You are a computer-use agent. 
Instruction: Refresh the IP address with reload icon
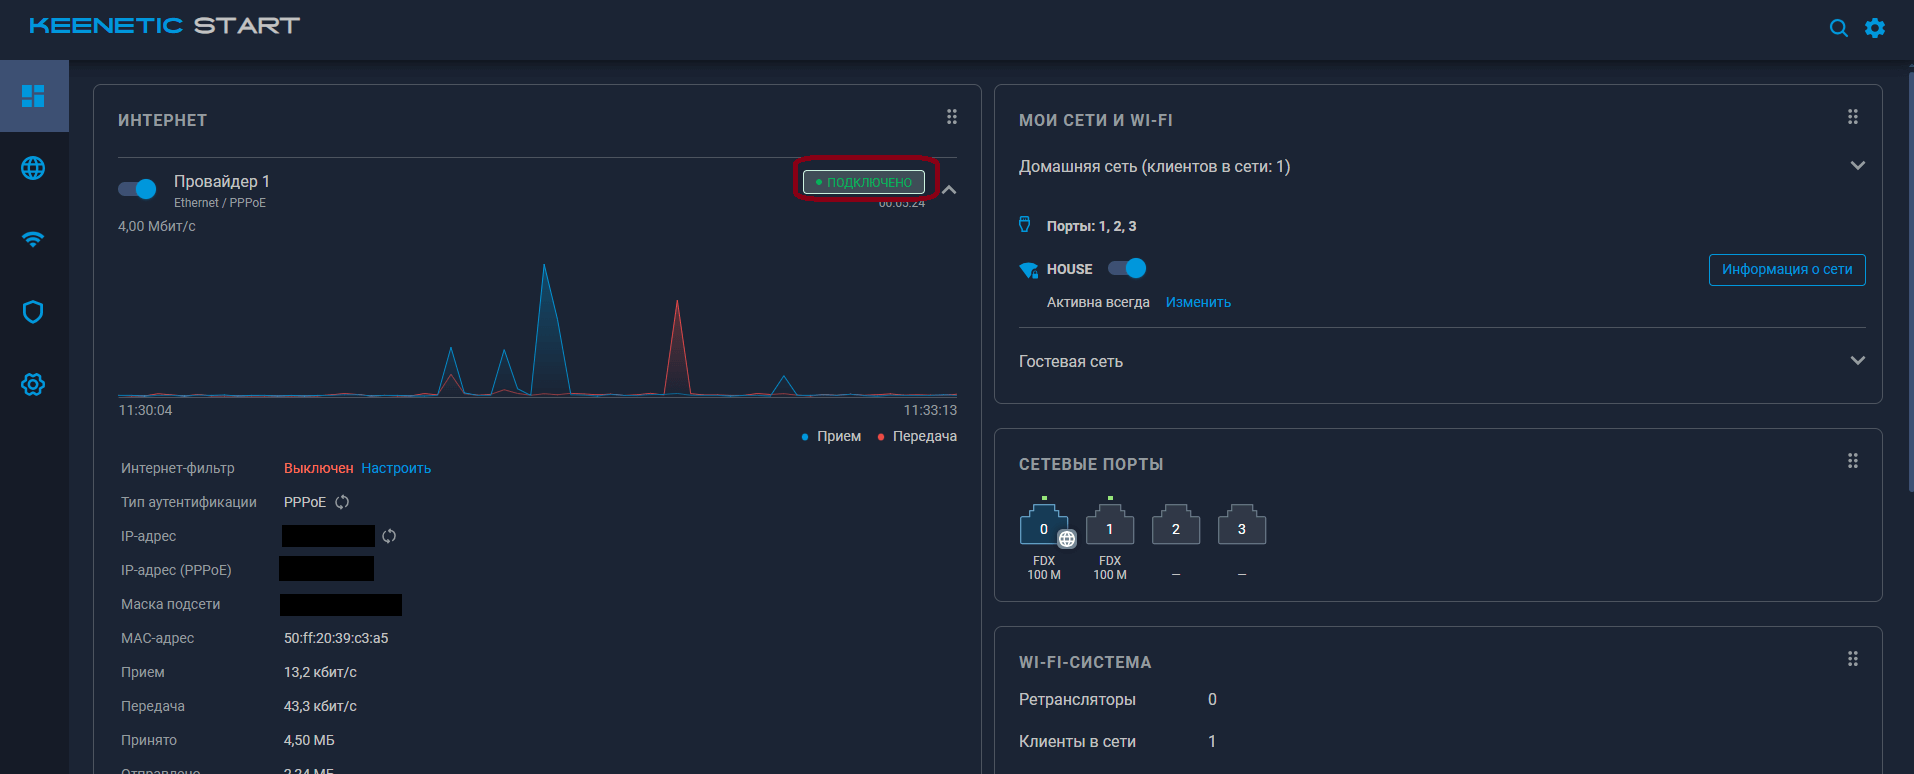(x=389, y=536)
